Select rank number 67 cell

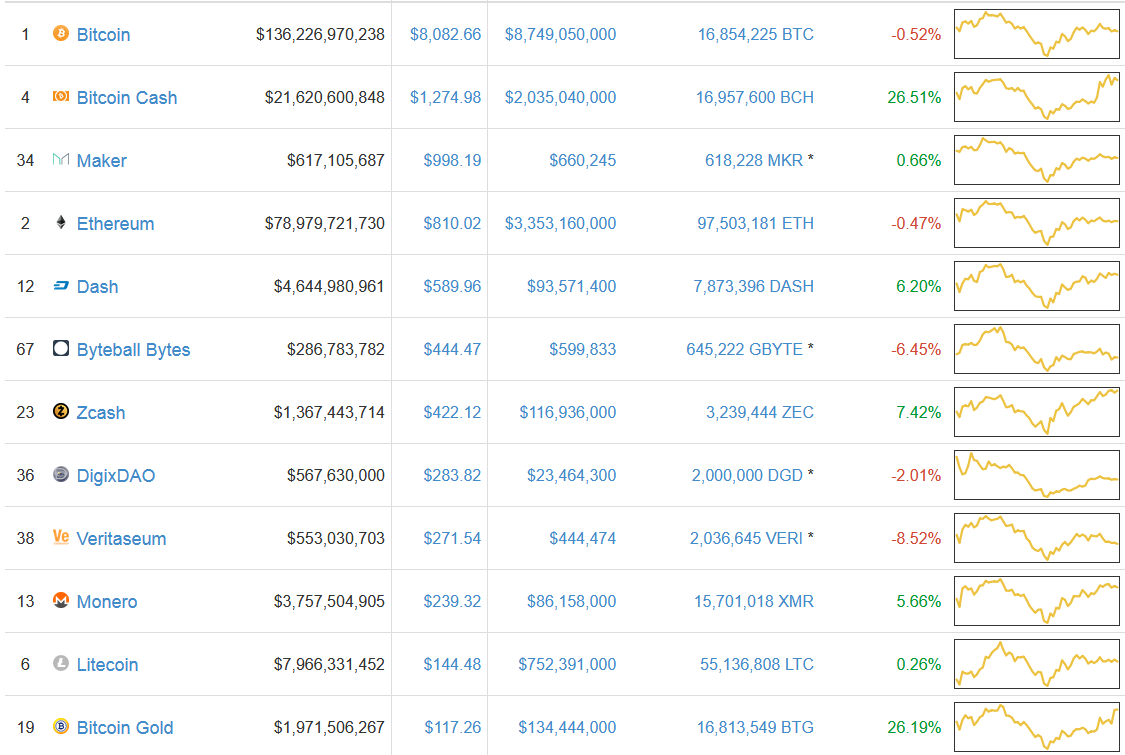[x=25, y=349]
